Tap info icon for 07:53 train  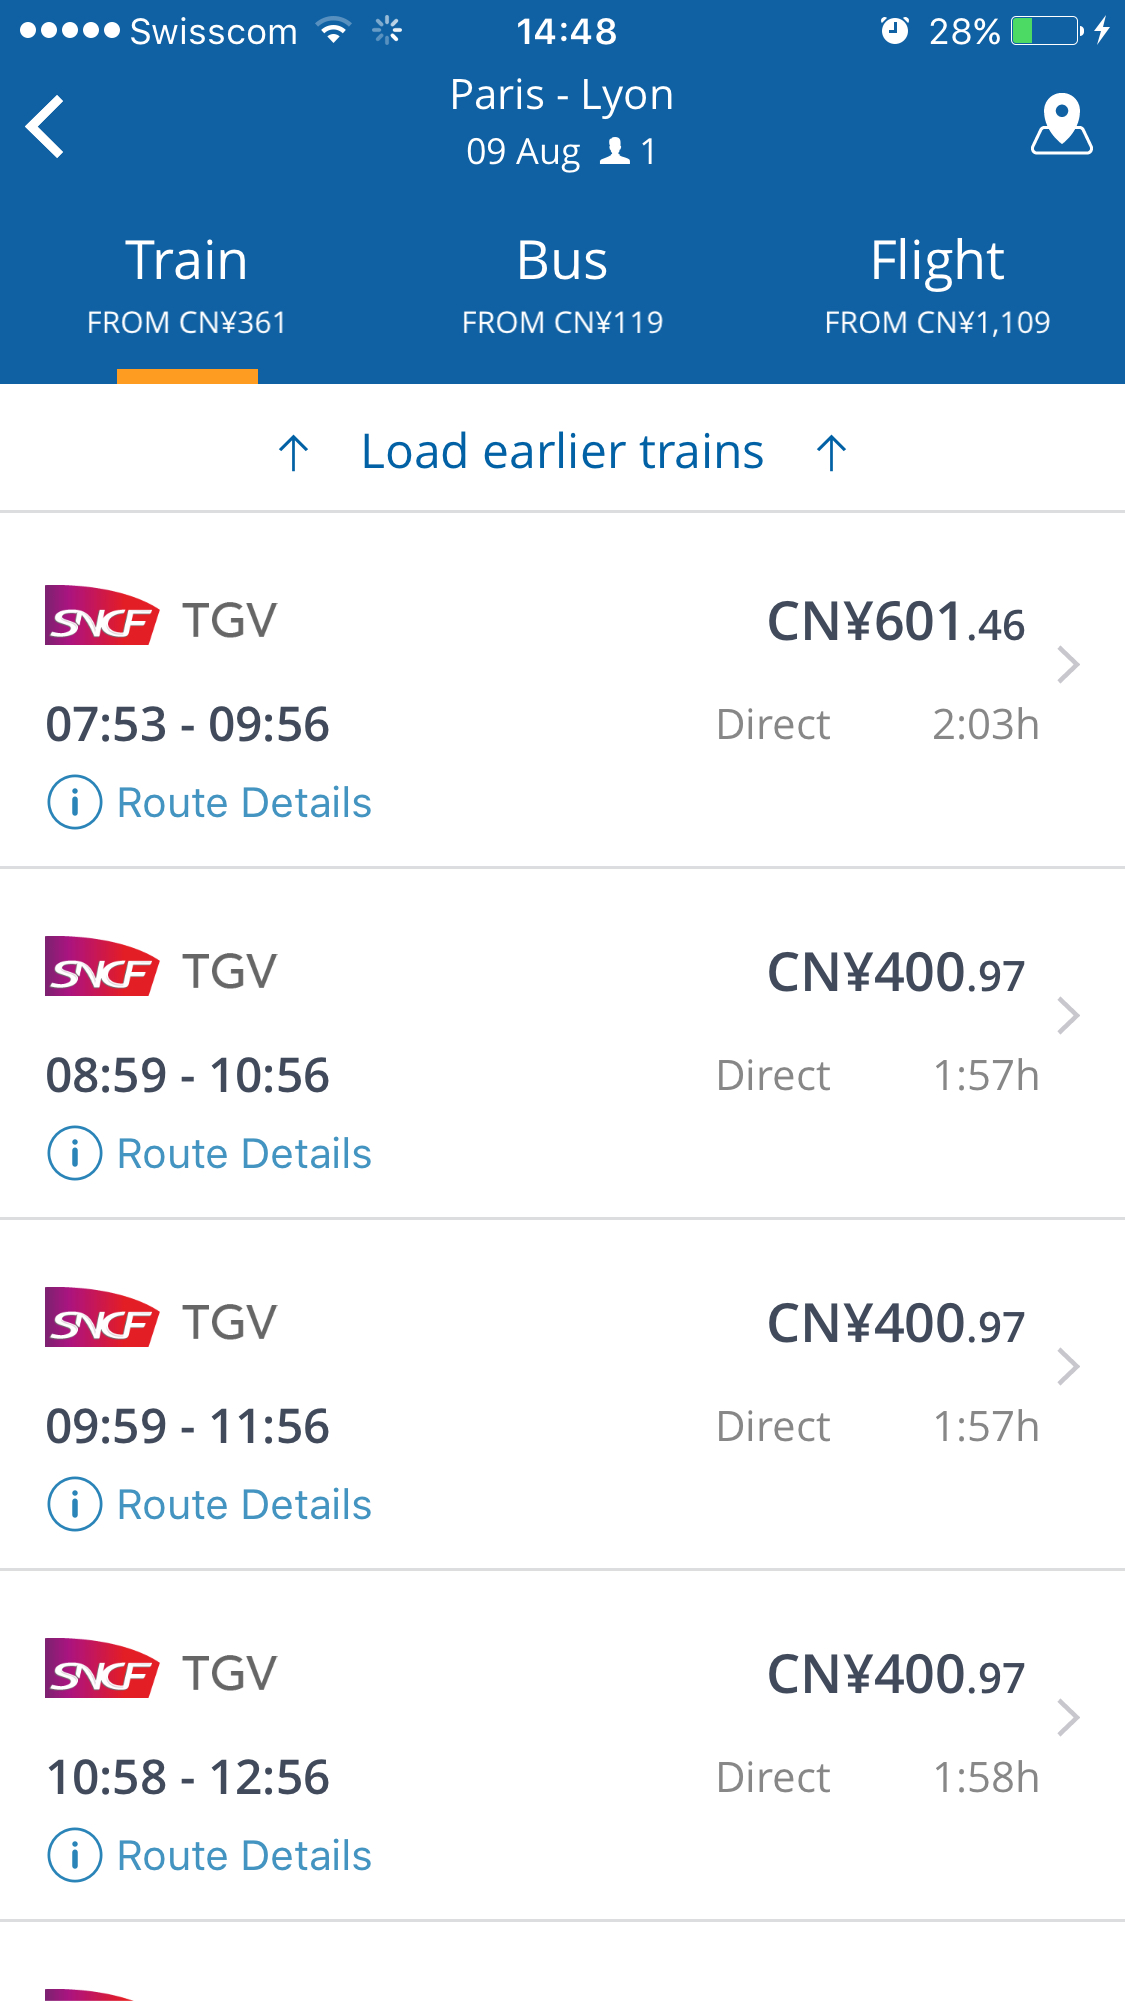(x=74, y=802)
